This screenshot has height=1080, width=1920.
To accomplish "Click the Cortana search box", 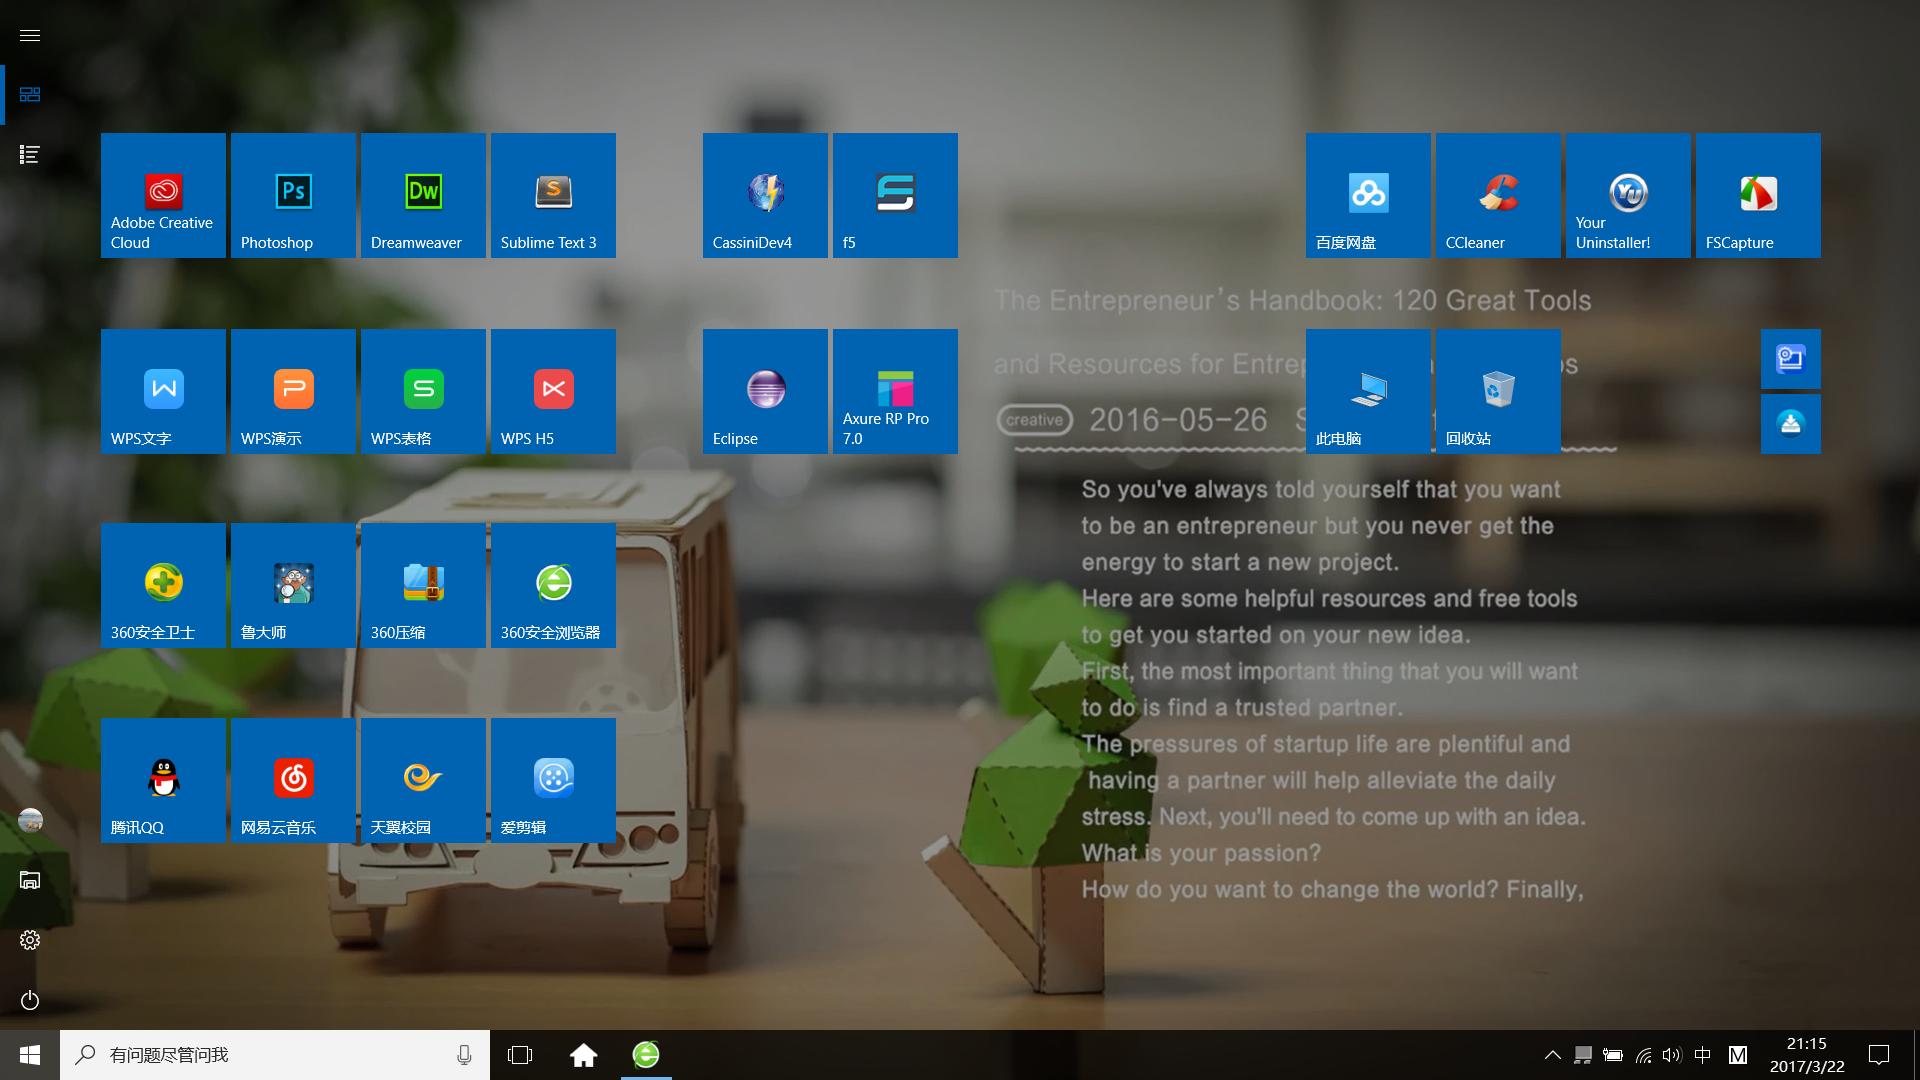I will tap(270, 1055).
